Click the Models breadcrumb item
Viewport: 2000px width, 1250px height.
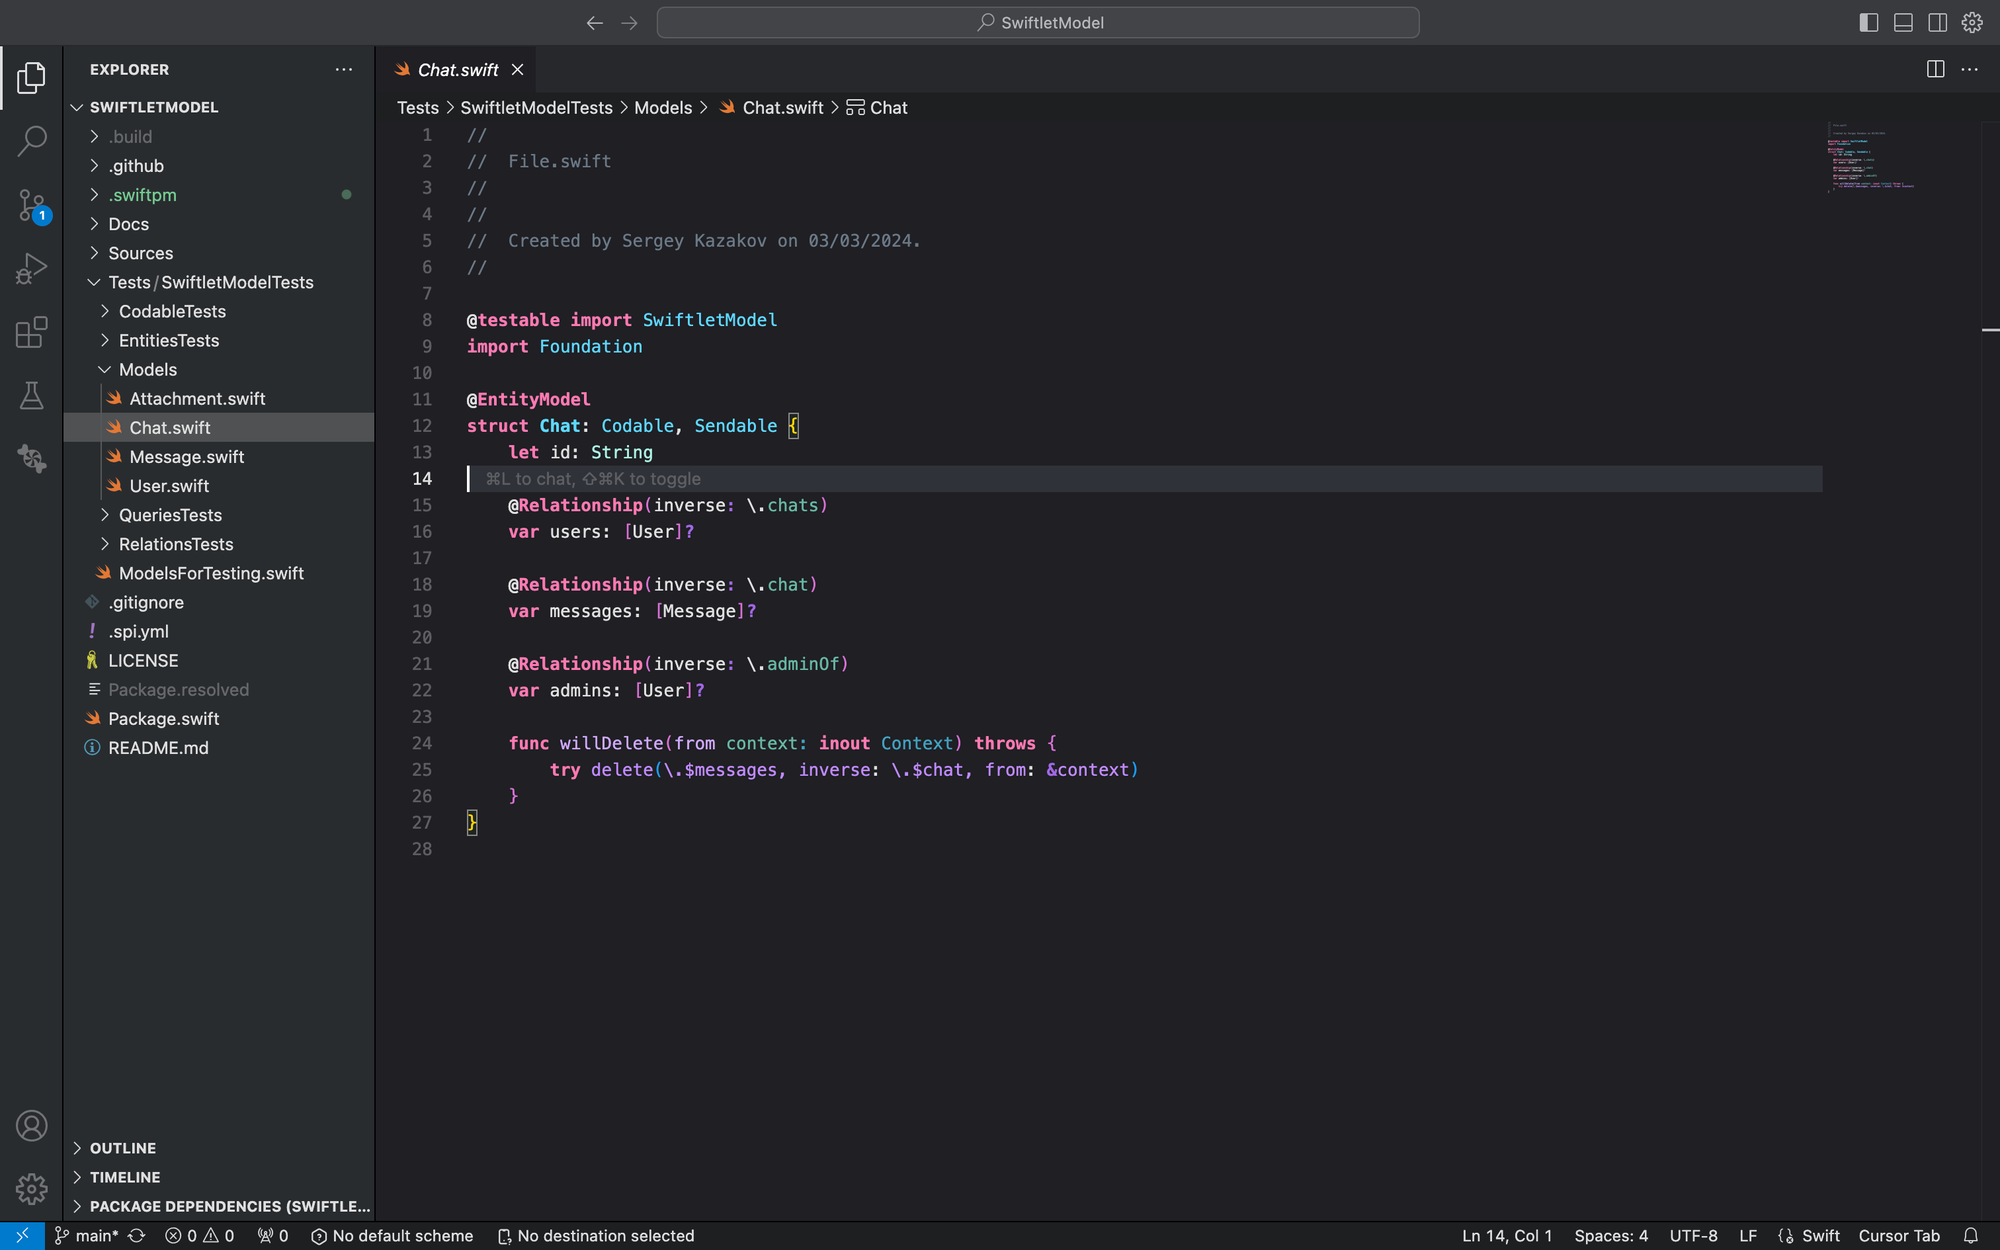click(x=663, y=107)
